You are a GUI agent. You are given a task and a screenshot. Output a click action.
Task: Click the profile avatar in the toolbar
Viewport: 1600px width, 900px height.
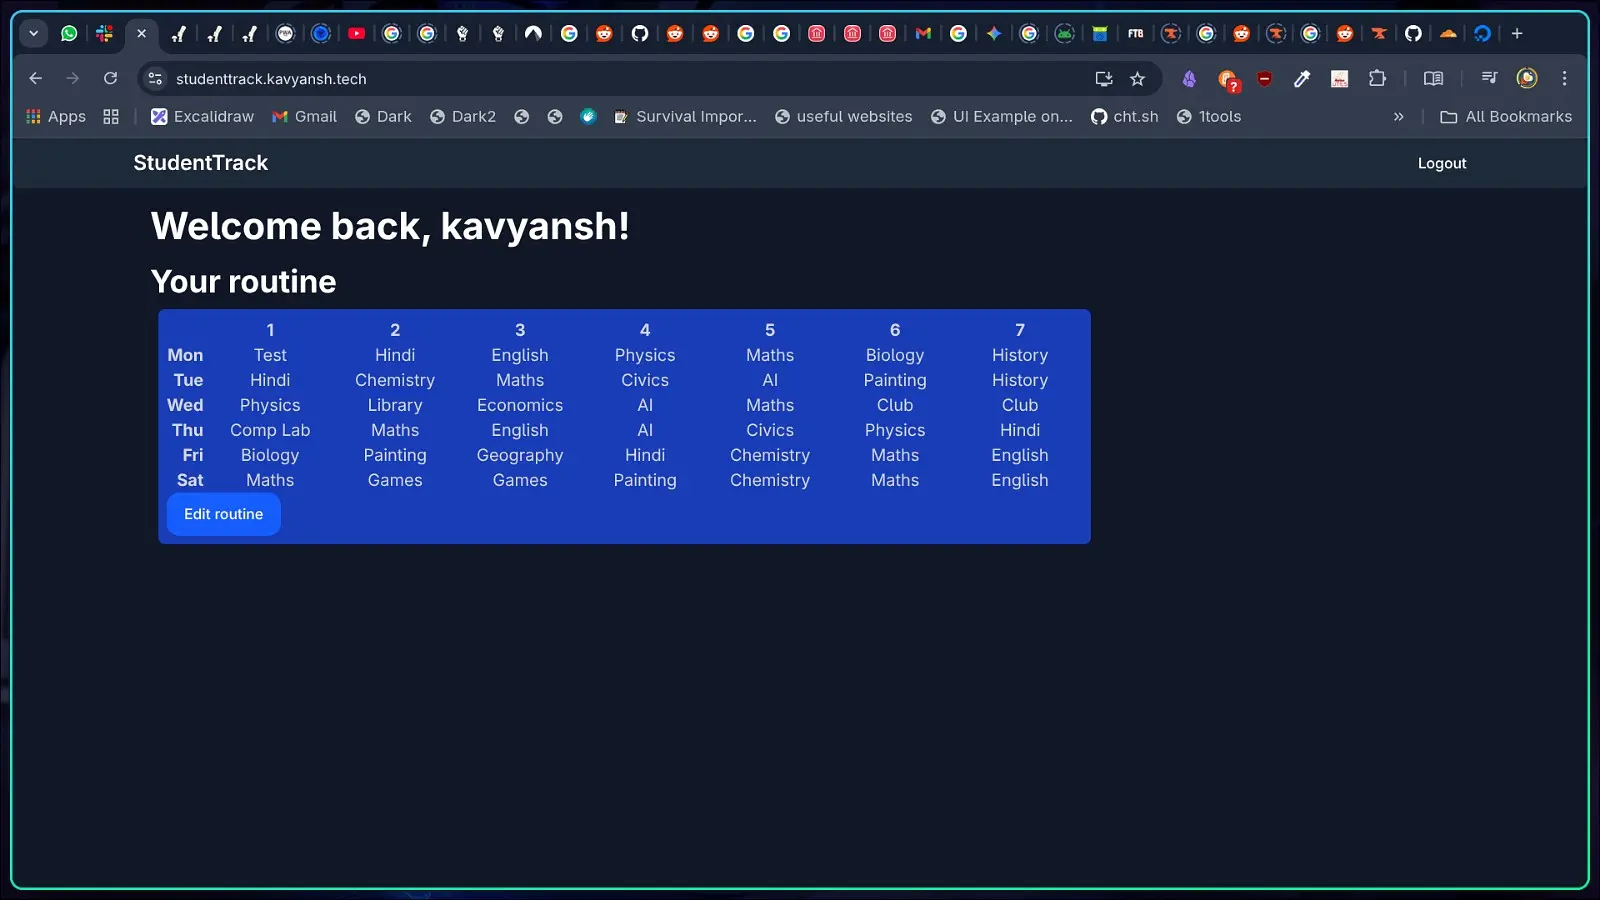[x=1526, y=78]
